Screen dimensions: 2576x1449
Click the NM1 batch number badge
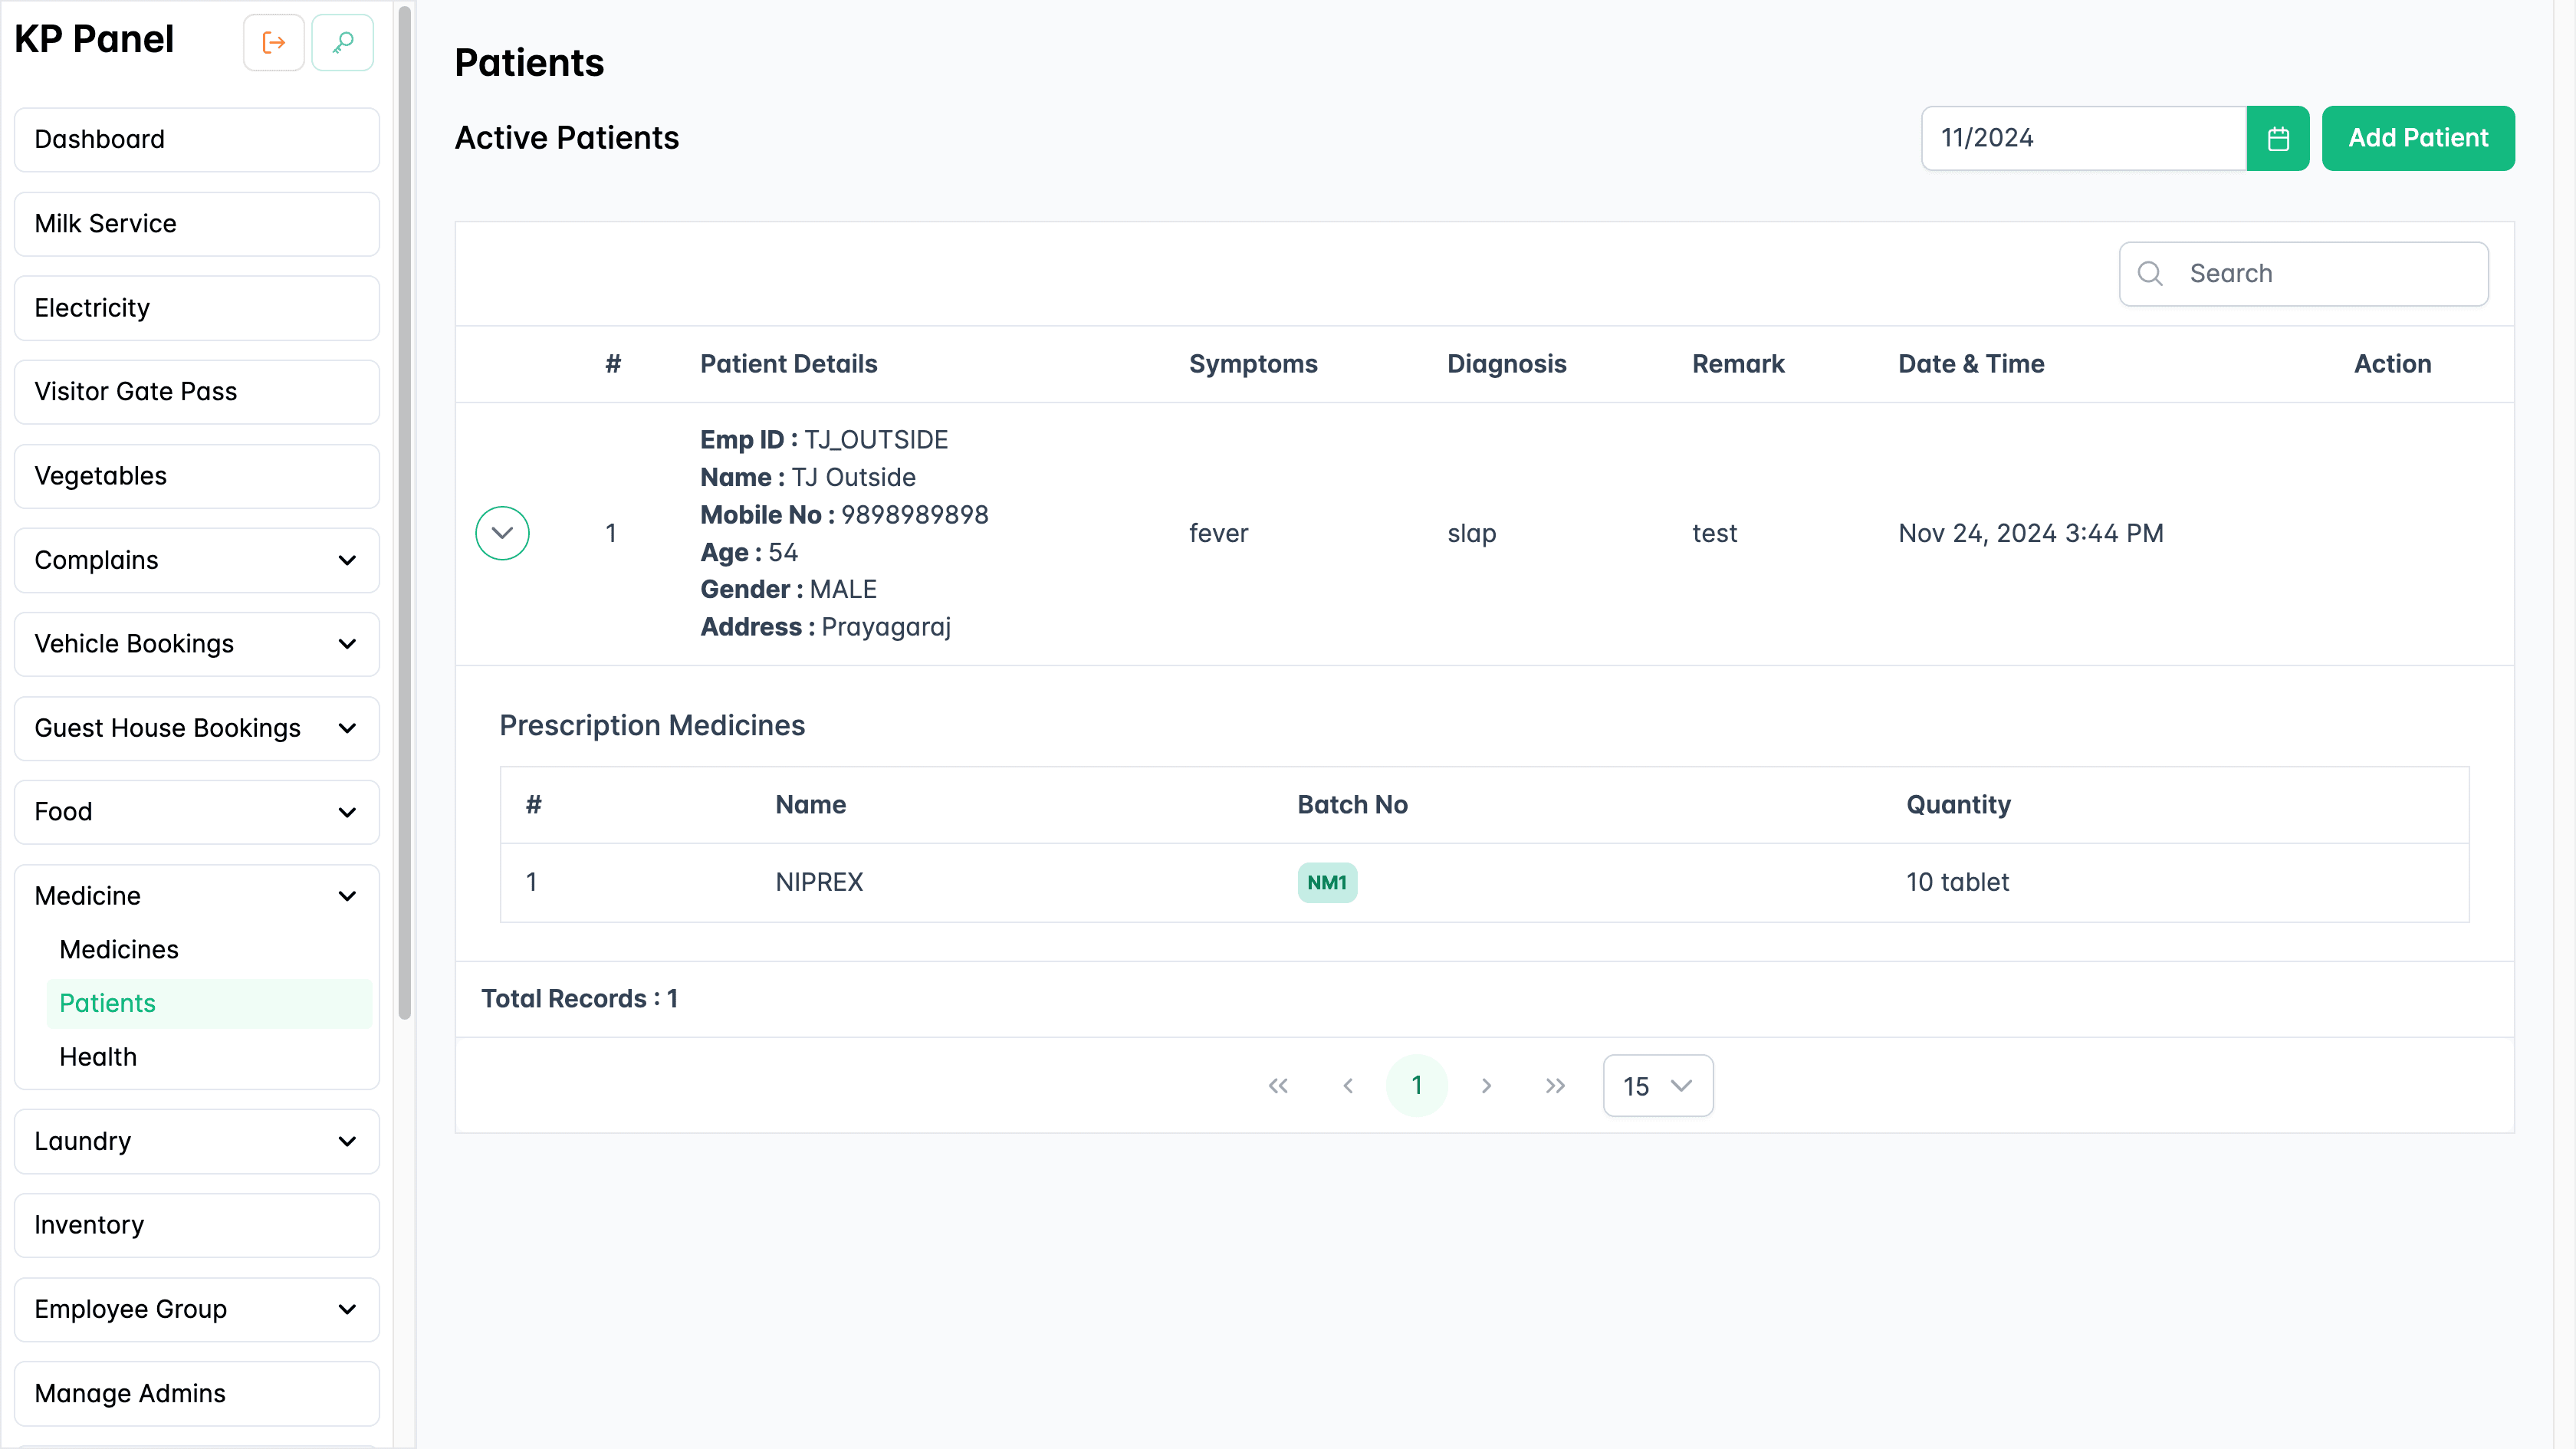(1326, 882)
